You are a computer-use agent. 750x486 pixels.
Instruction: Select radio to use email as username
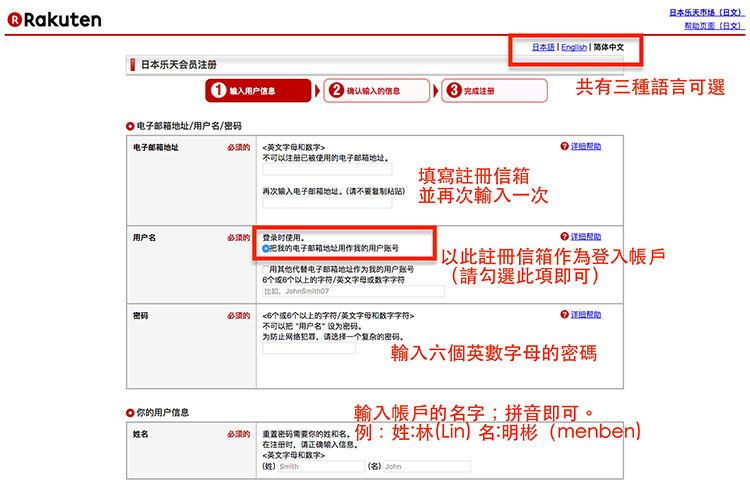266,249
